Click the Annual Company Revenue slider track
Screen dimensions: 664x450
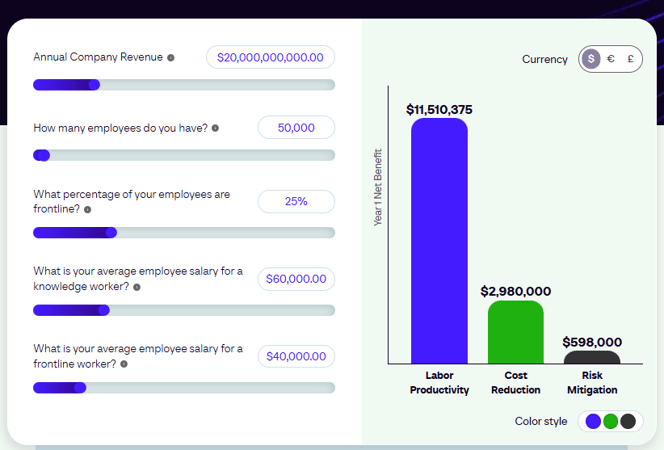click(x=184, y=85)
